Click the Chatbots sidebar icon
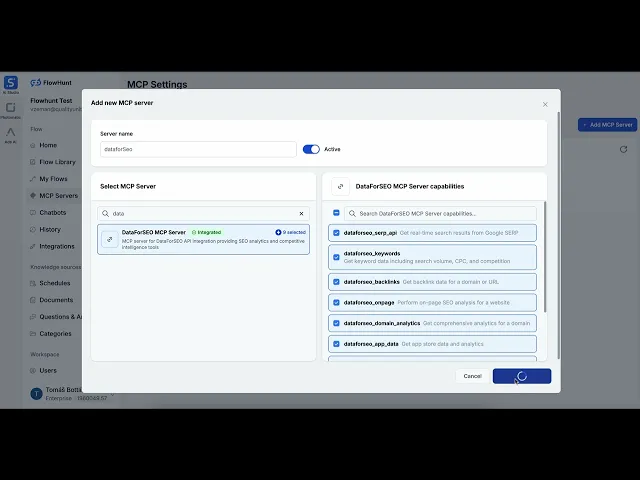This screenshot has height=480, width=640. coord(33,213)
